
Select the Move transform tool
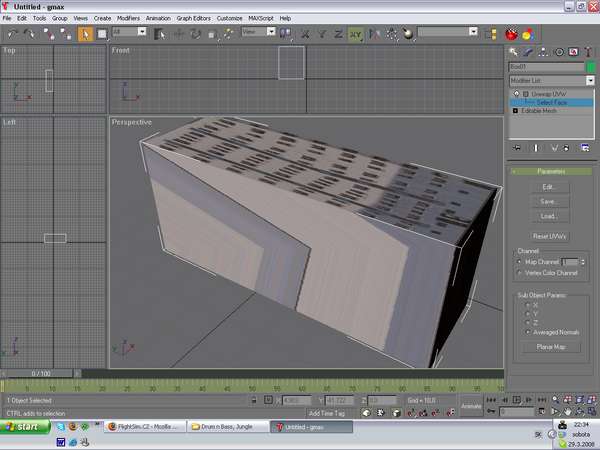point(178,33)
